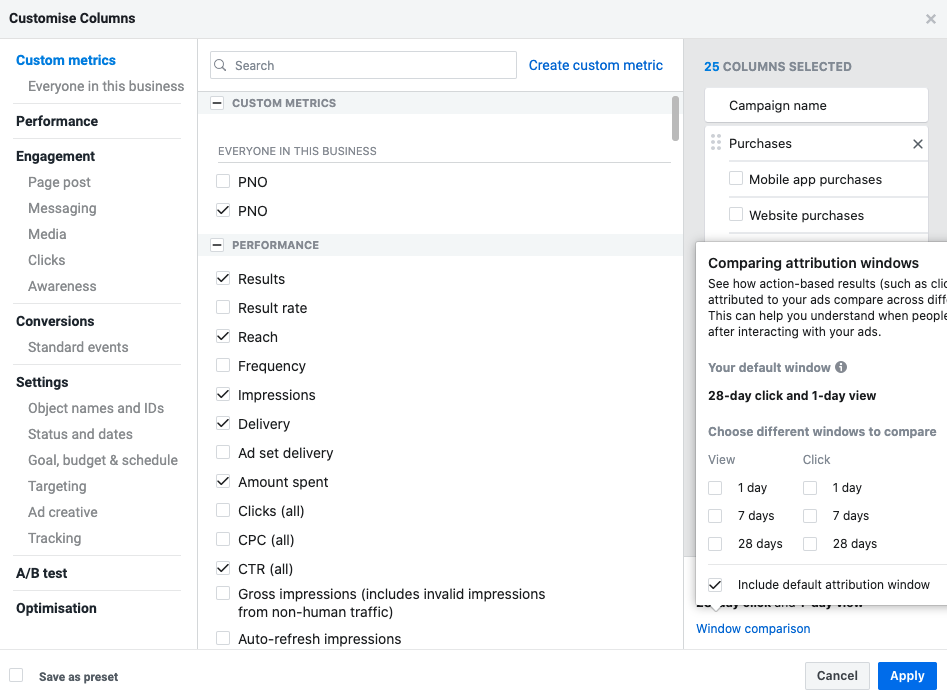
Task: Focus the metric search field
Action: (x=370, y=66)
